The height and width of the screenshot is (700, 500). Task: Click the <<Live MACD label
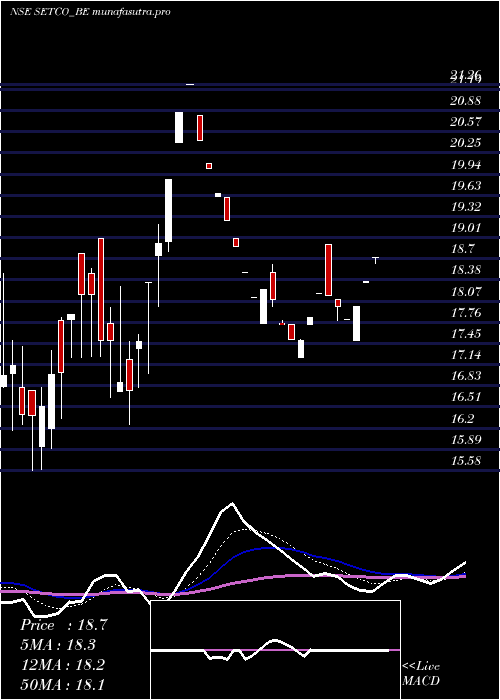point(421,674)
